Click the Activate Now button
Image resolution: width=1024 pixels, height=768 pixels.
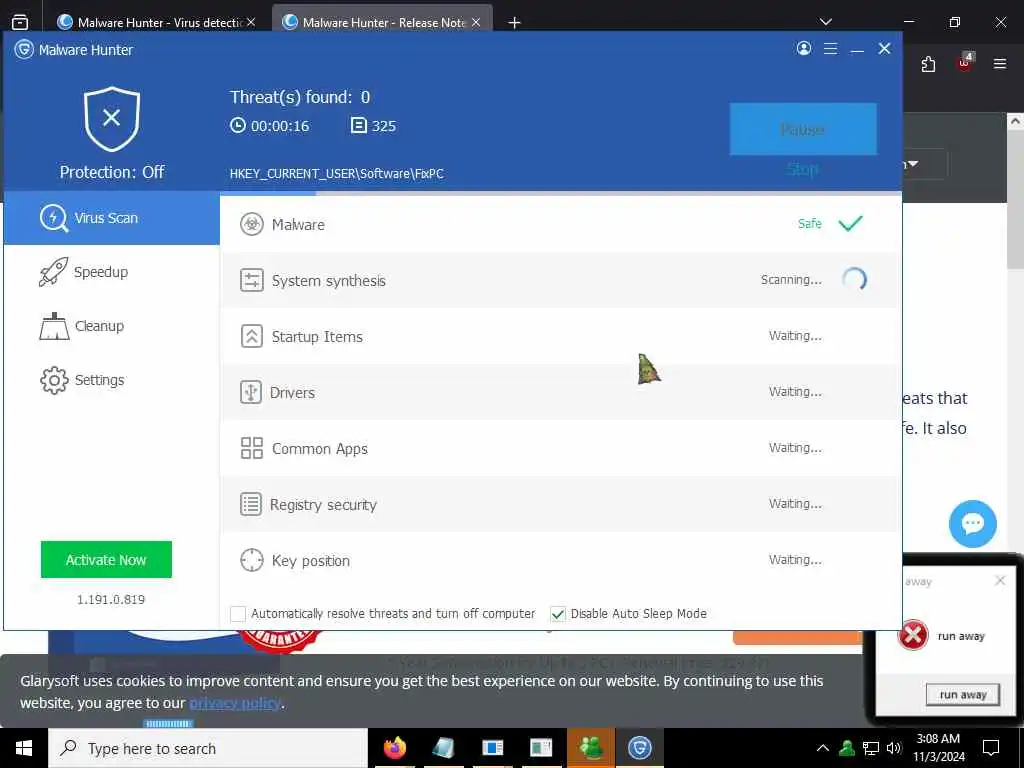coord(106,560)
